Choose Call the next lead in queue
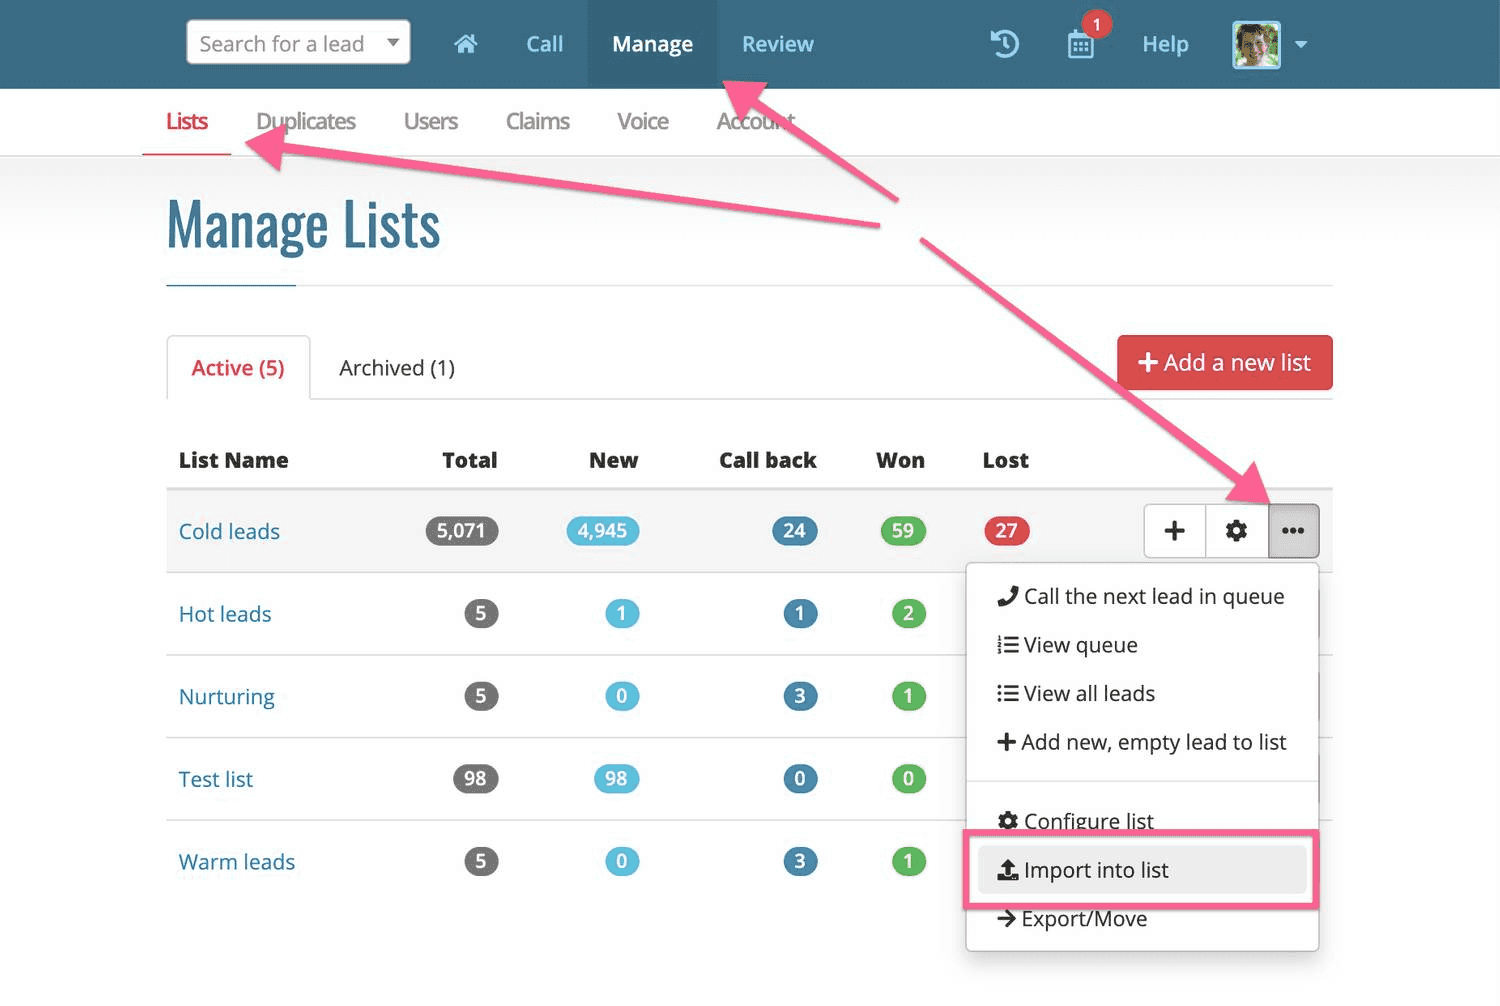Screen dimensions: 1500x1006 point(1141,596)
